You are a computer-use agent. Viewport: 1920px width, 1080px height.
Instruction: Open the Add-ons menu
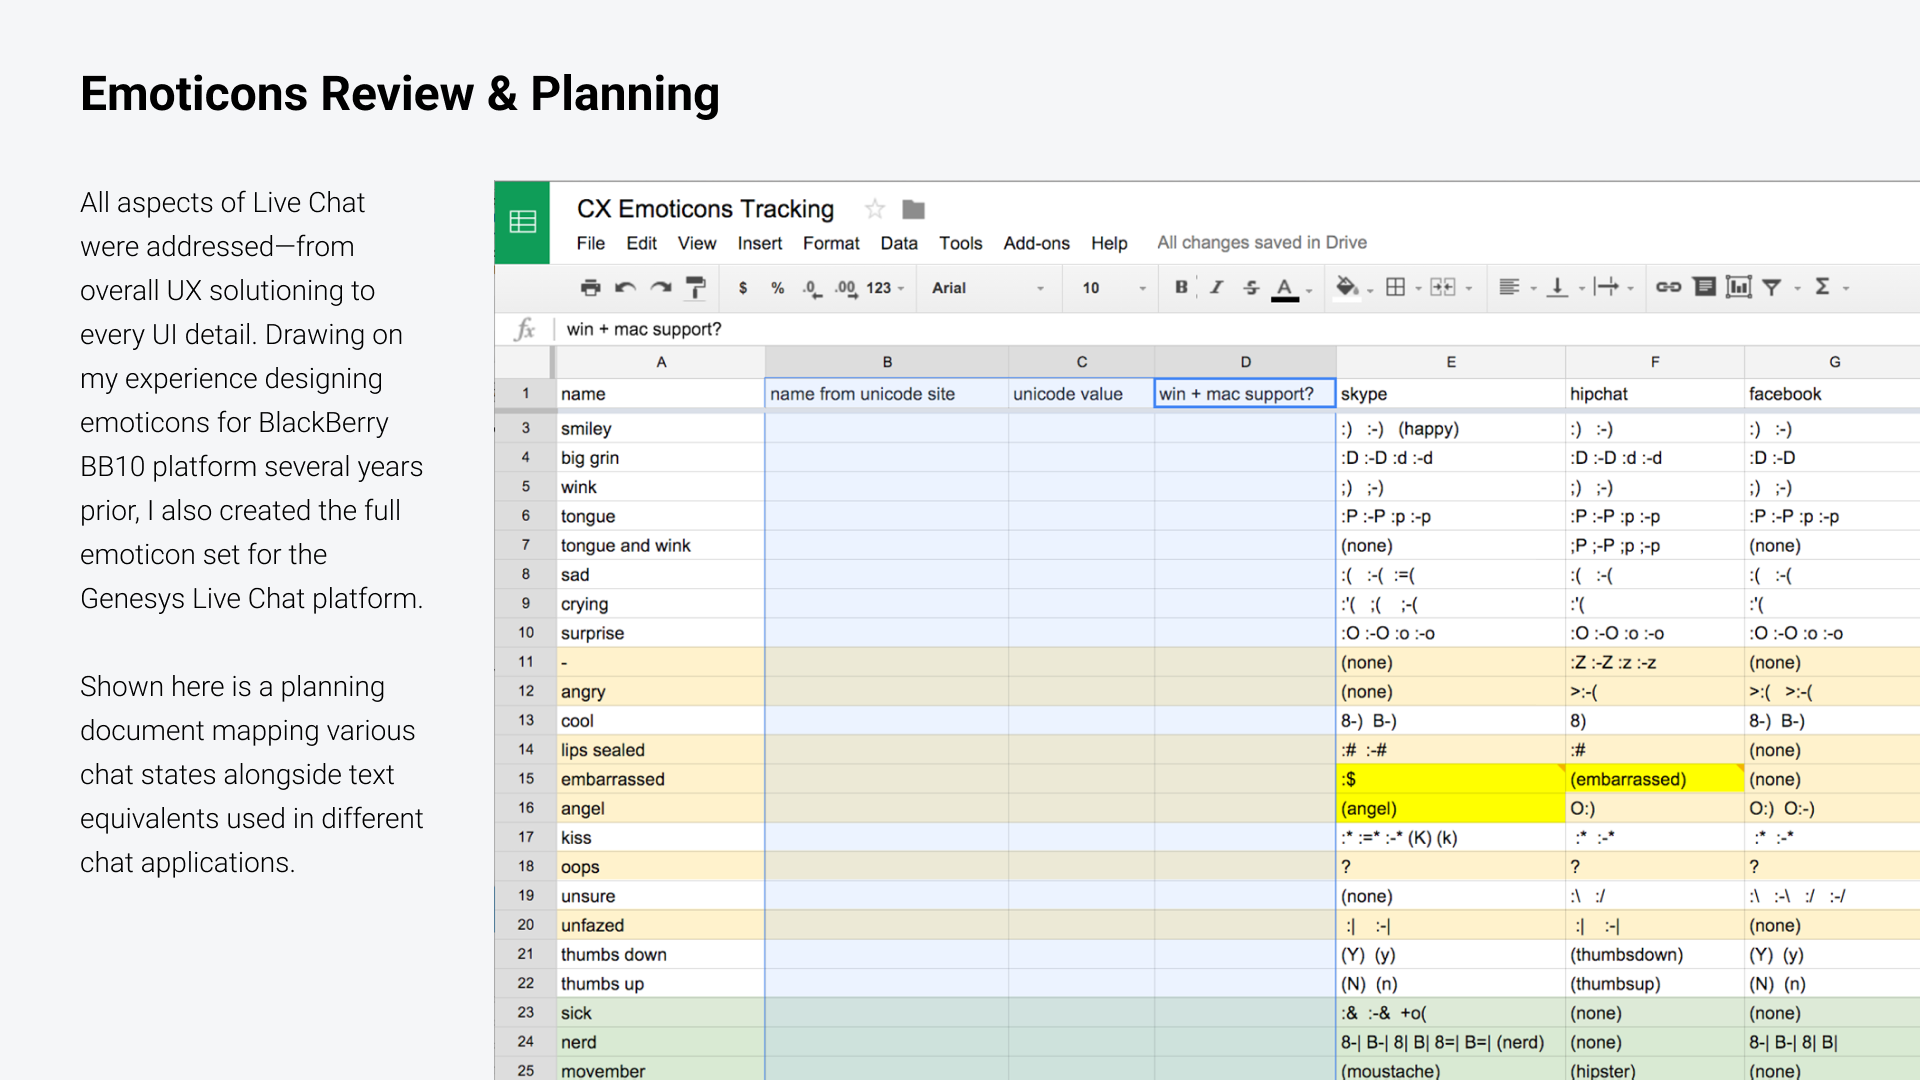(x=1036, y=243)
